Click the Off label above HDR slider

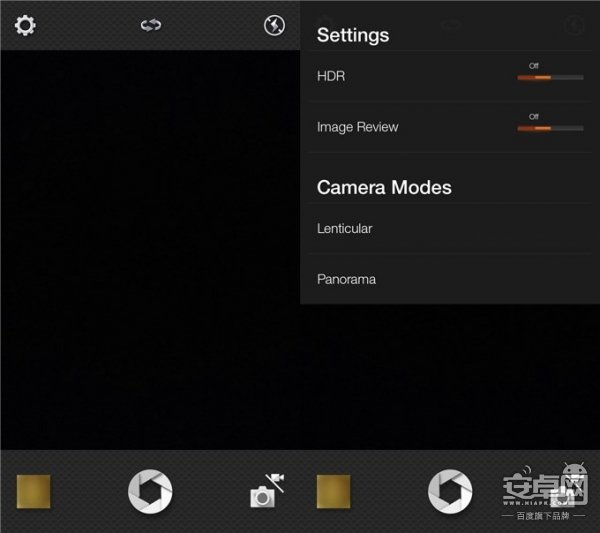tap(534, 65)
